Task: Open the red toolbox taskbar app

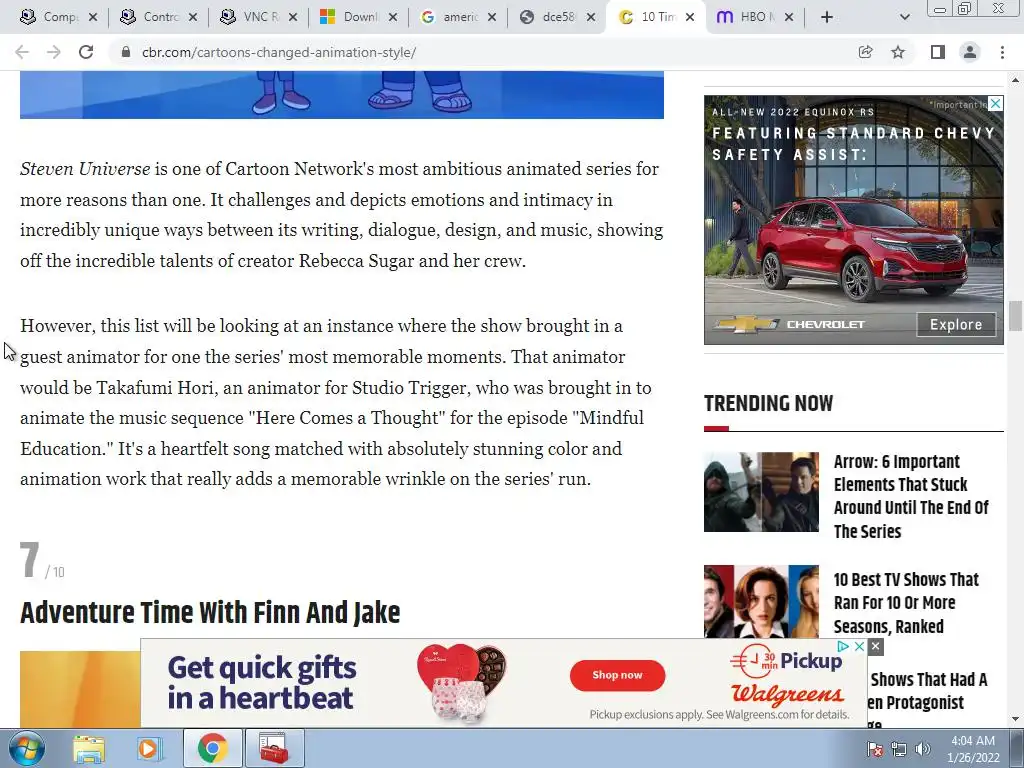Action: point(274,748)
